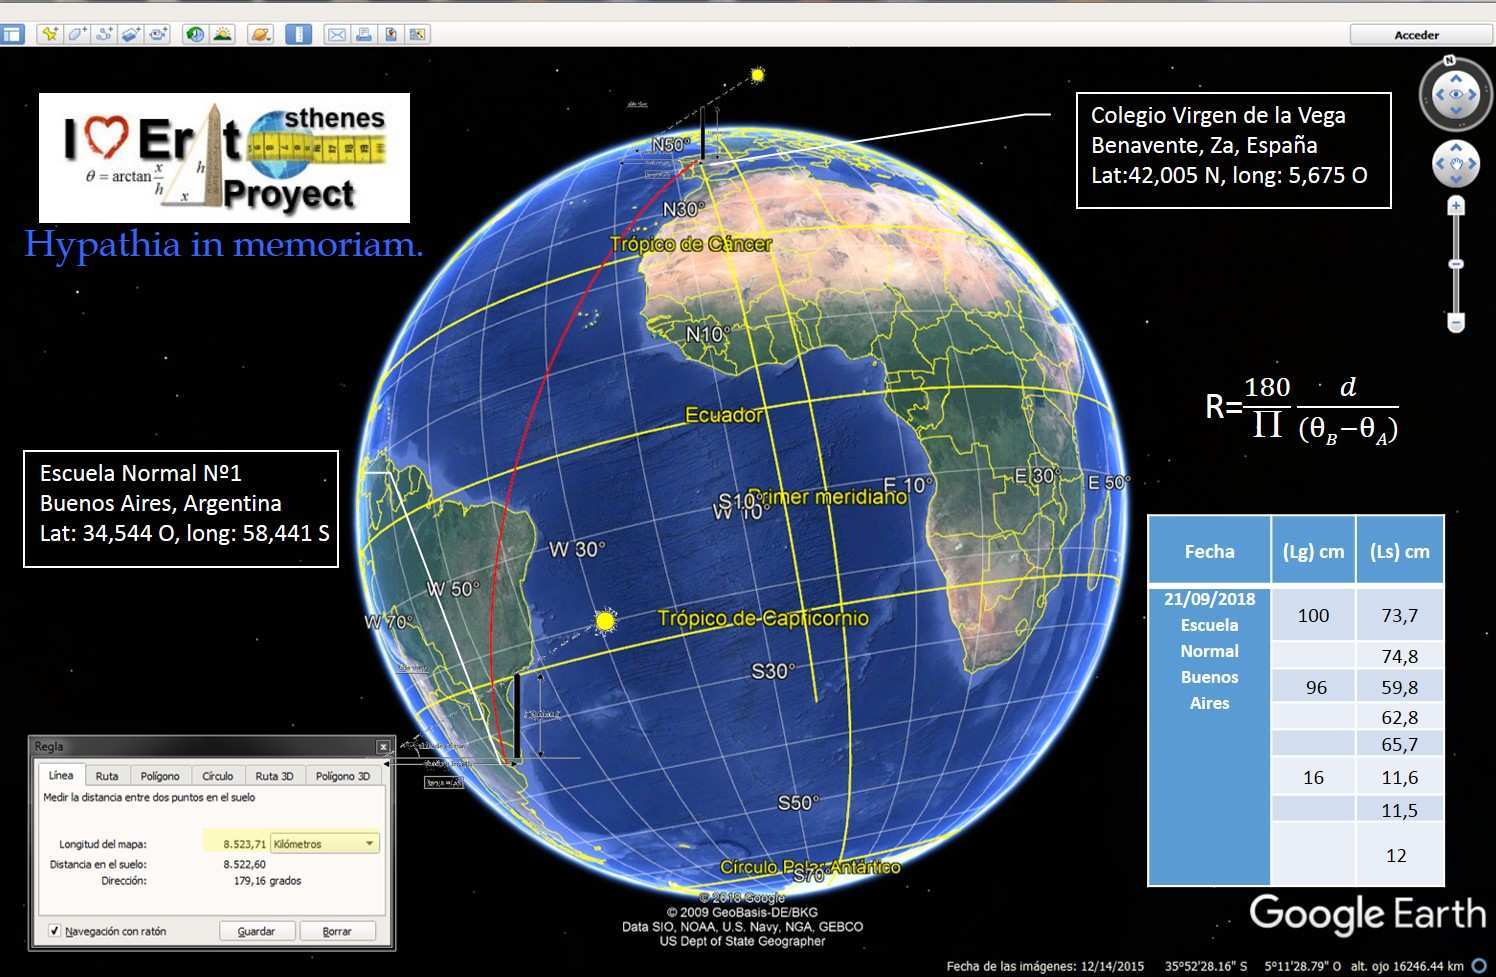Open the Kilómetros units dropdown

(x=325, y=844)
